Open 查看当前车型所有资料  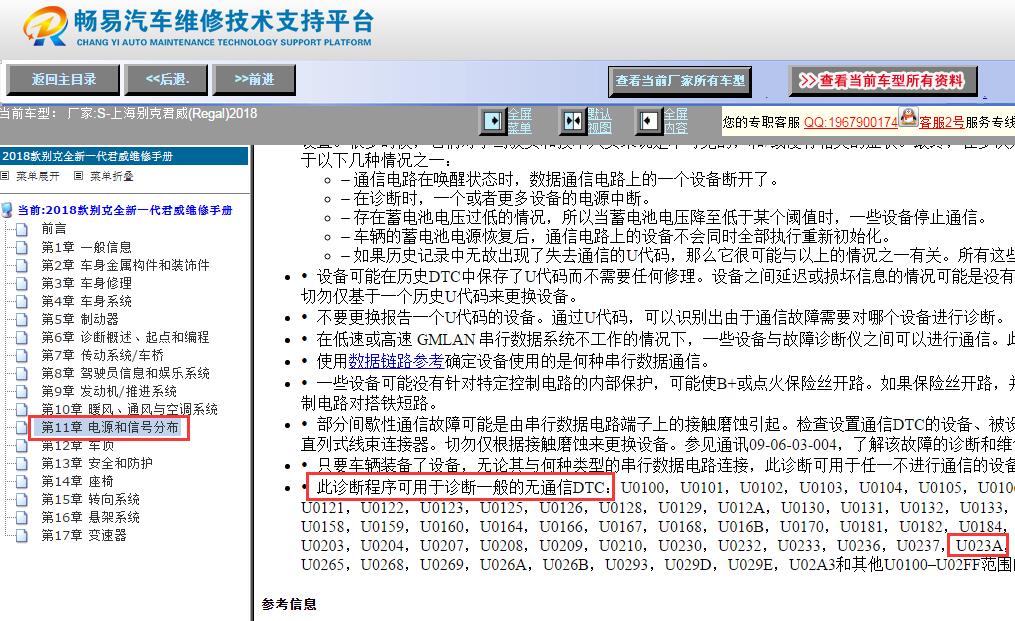click(x=883, y=81)
